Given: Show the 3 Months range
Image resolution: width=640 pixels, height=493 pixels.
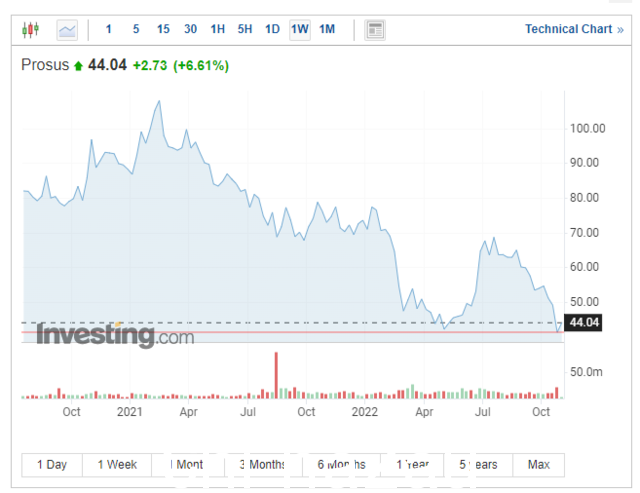Looking at the screenshot, I should pos(263,465).
